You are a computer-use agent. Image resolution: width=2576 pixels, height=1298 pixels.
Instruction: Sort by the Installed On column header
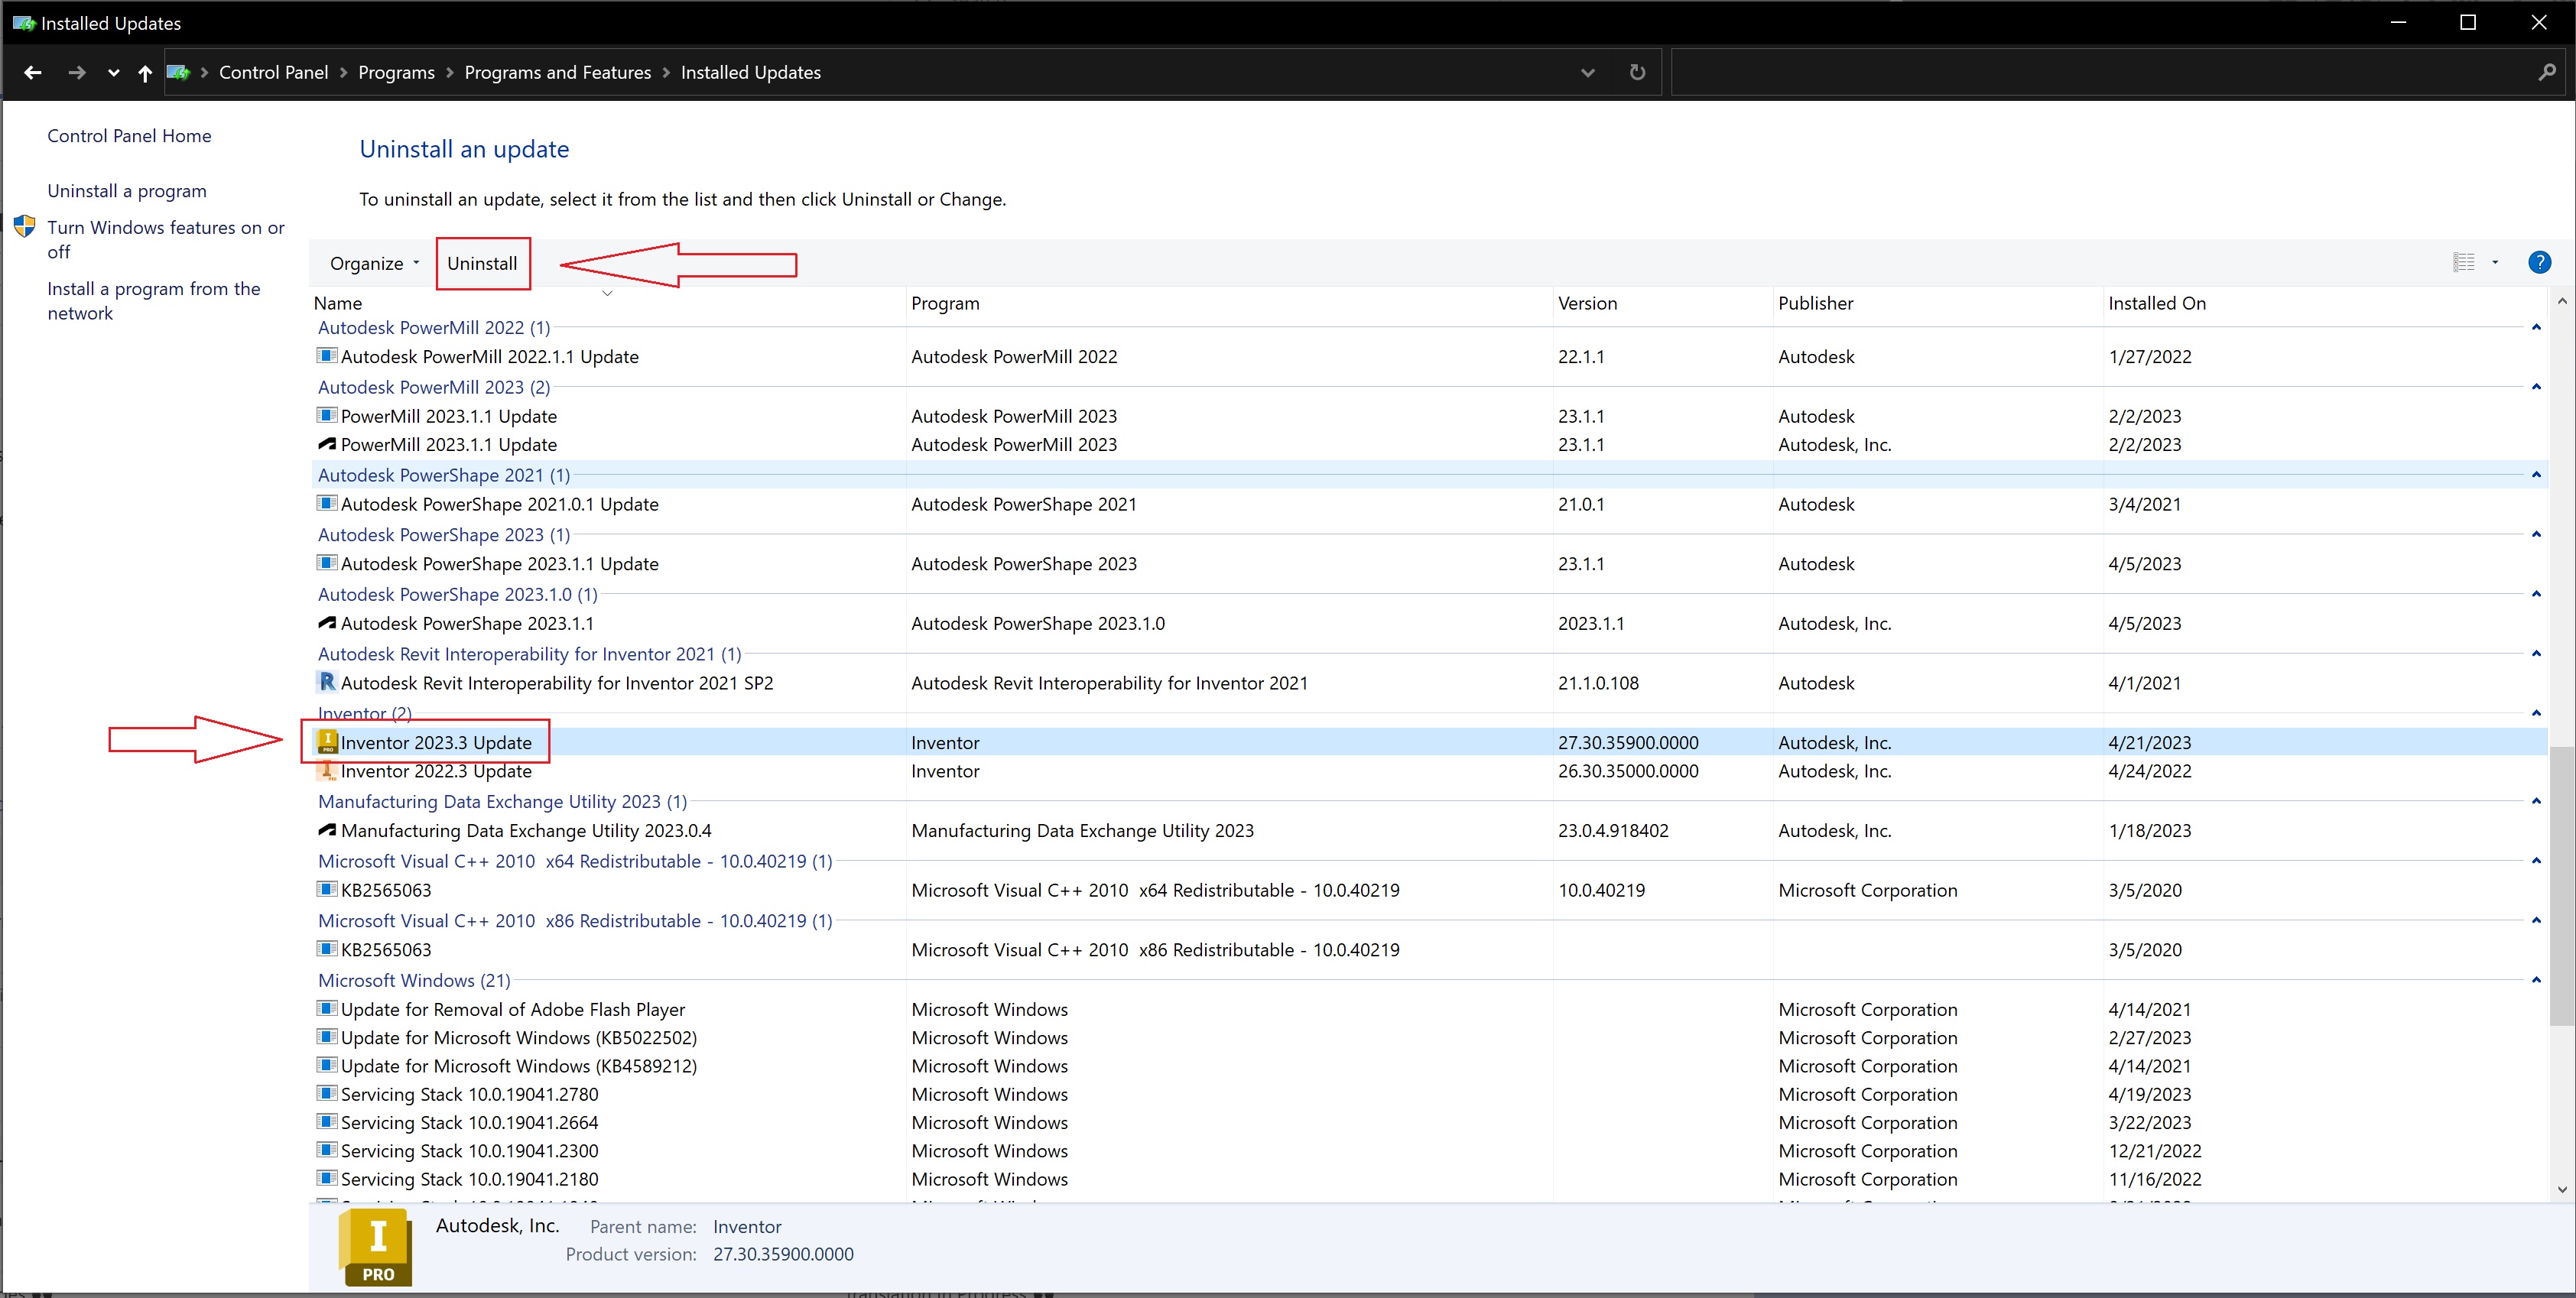tap(2156, 303)
